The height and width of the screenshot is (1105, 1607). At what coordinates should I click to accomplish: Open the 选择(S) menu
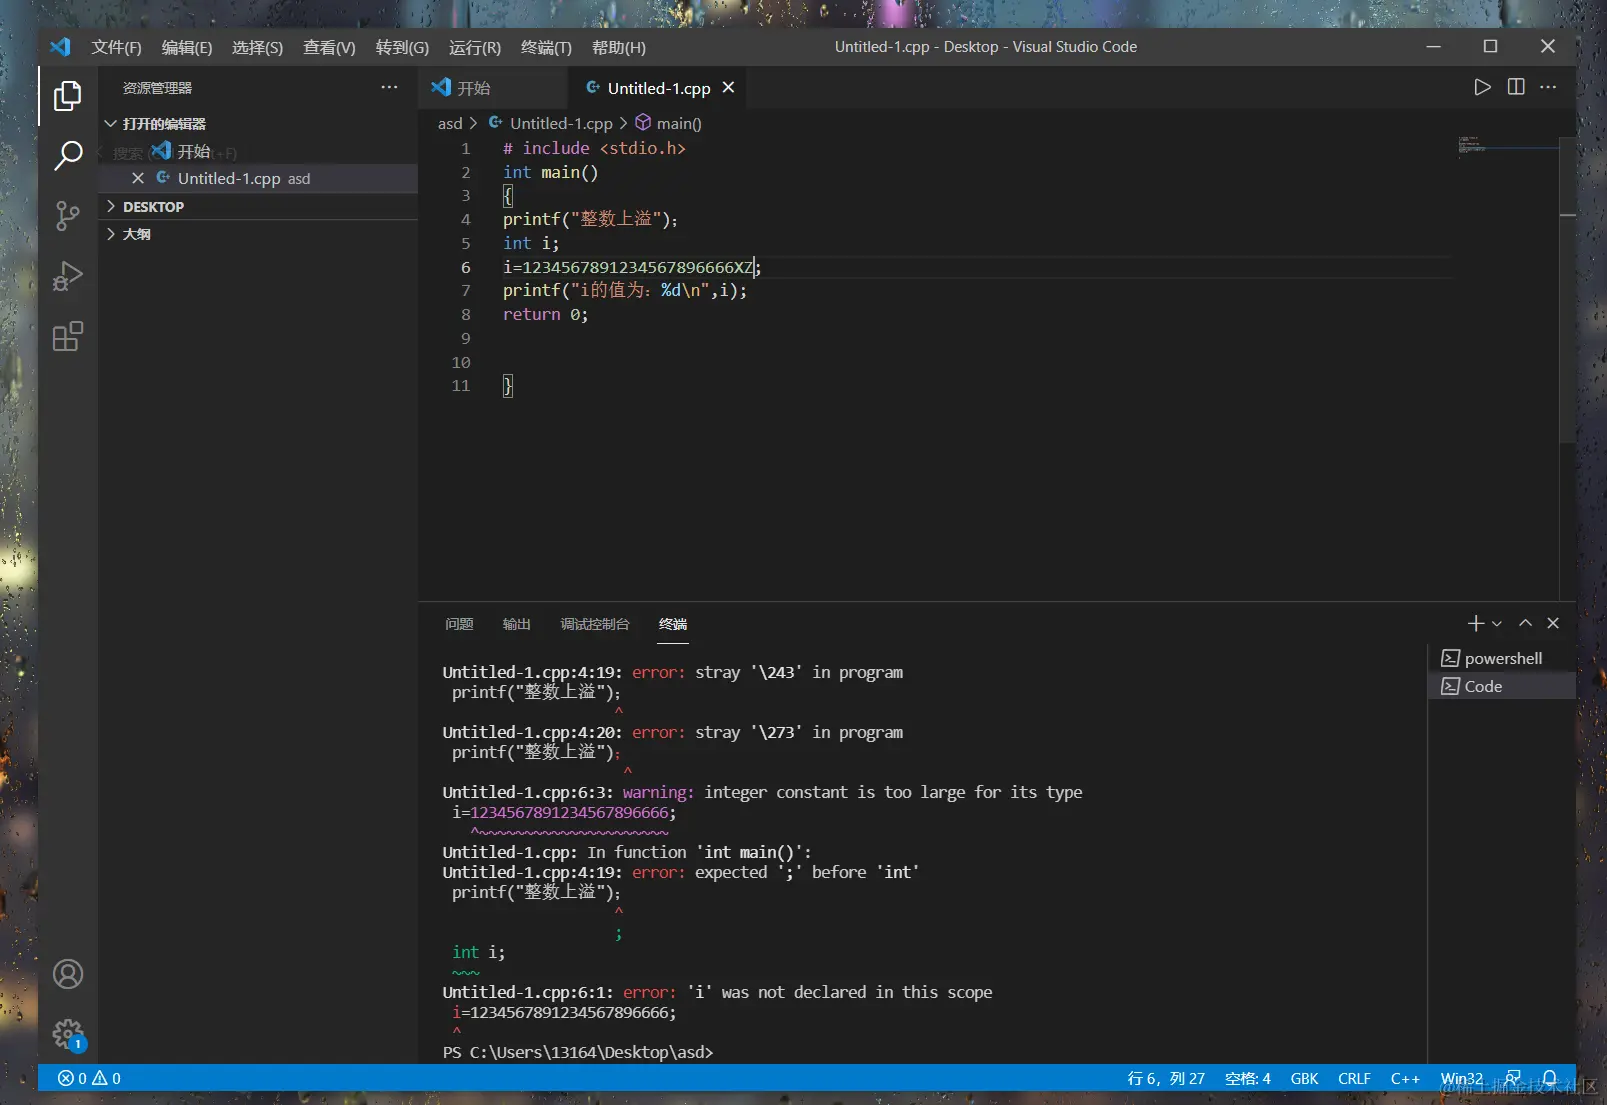point(257,47)
